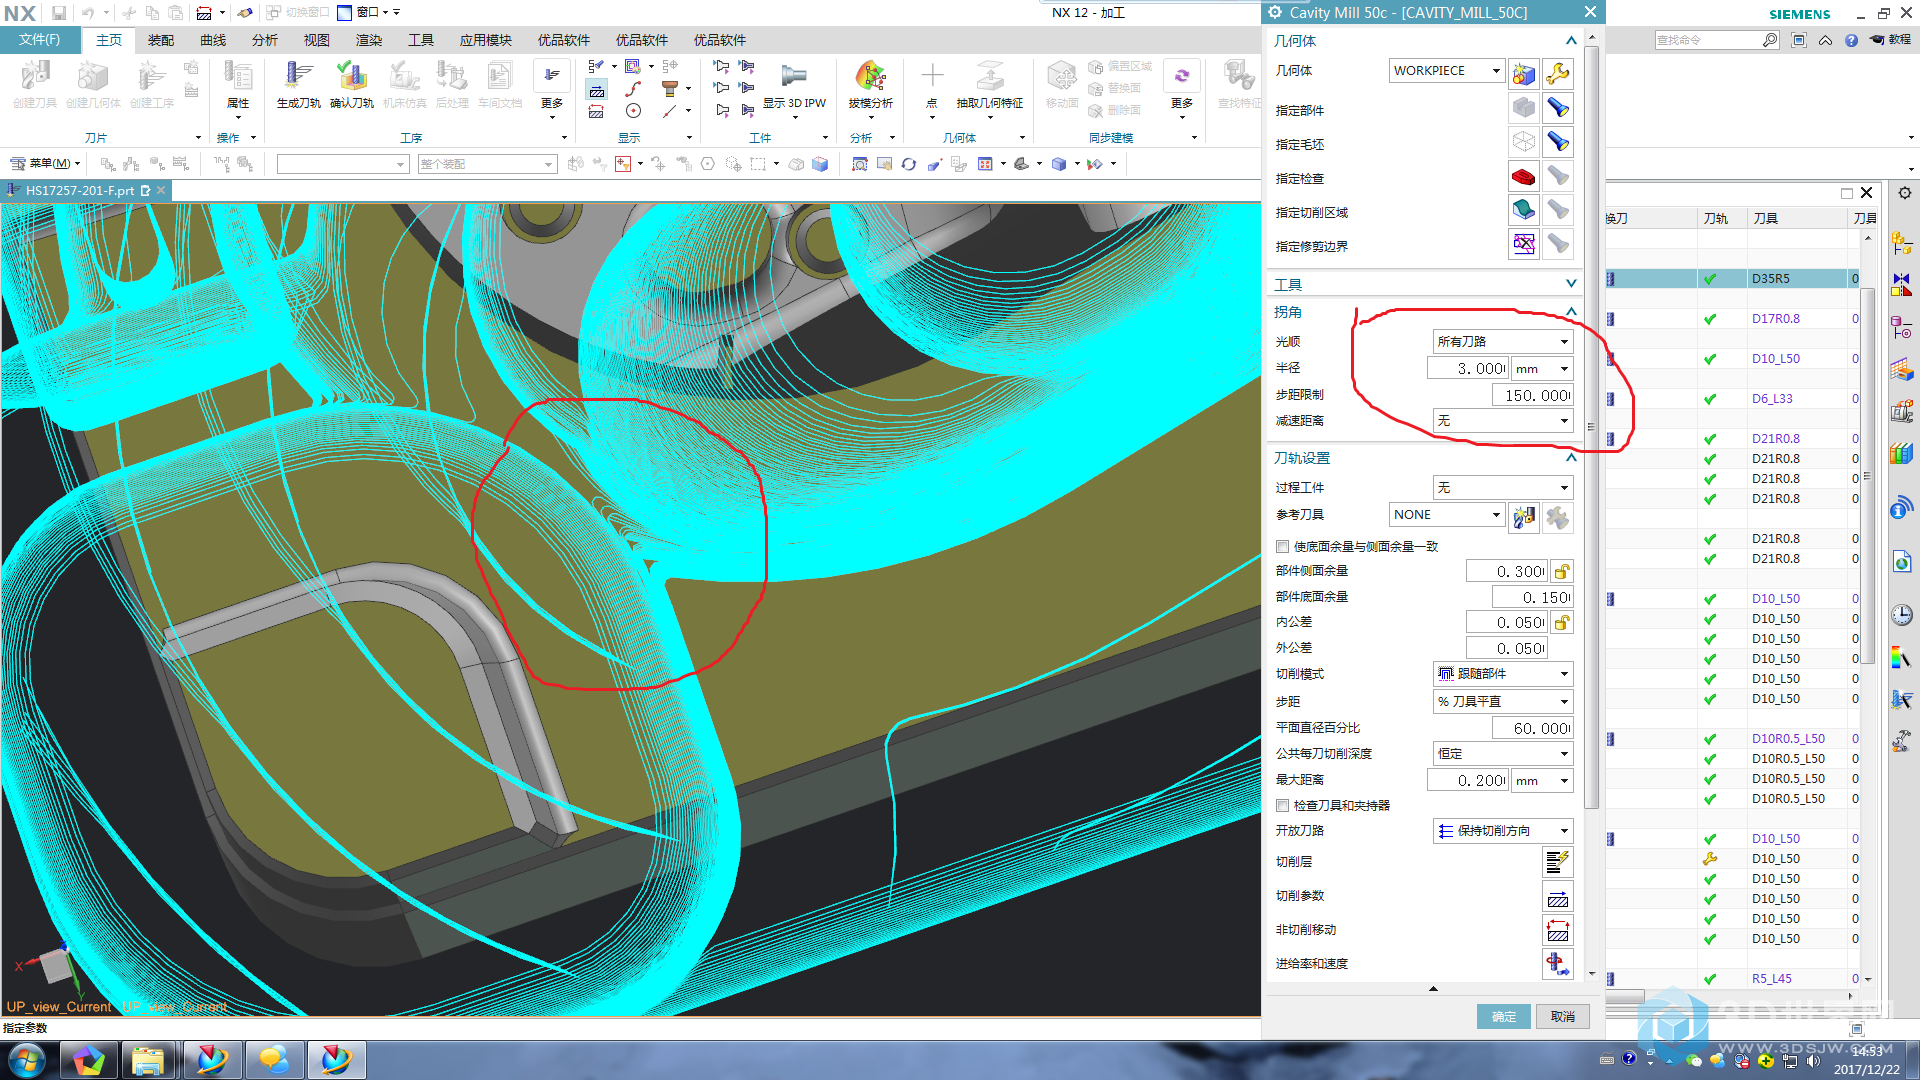Click the 指定修剪边界 select icon
This screenshot has height=1080, width=1920.
click(1523, 244)
